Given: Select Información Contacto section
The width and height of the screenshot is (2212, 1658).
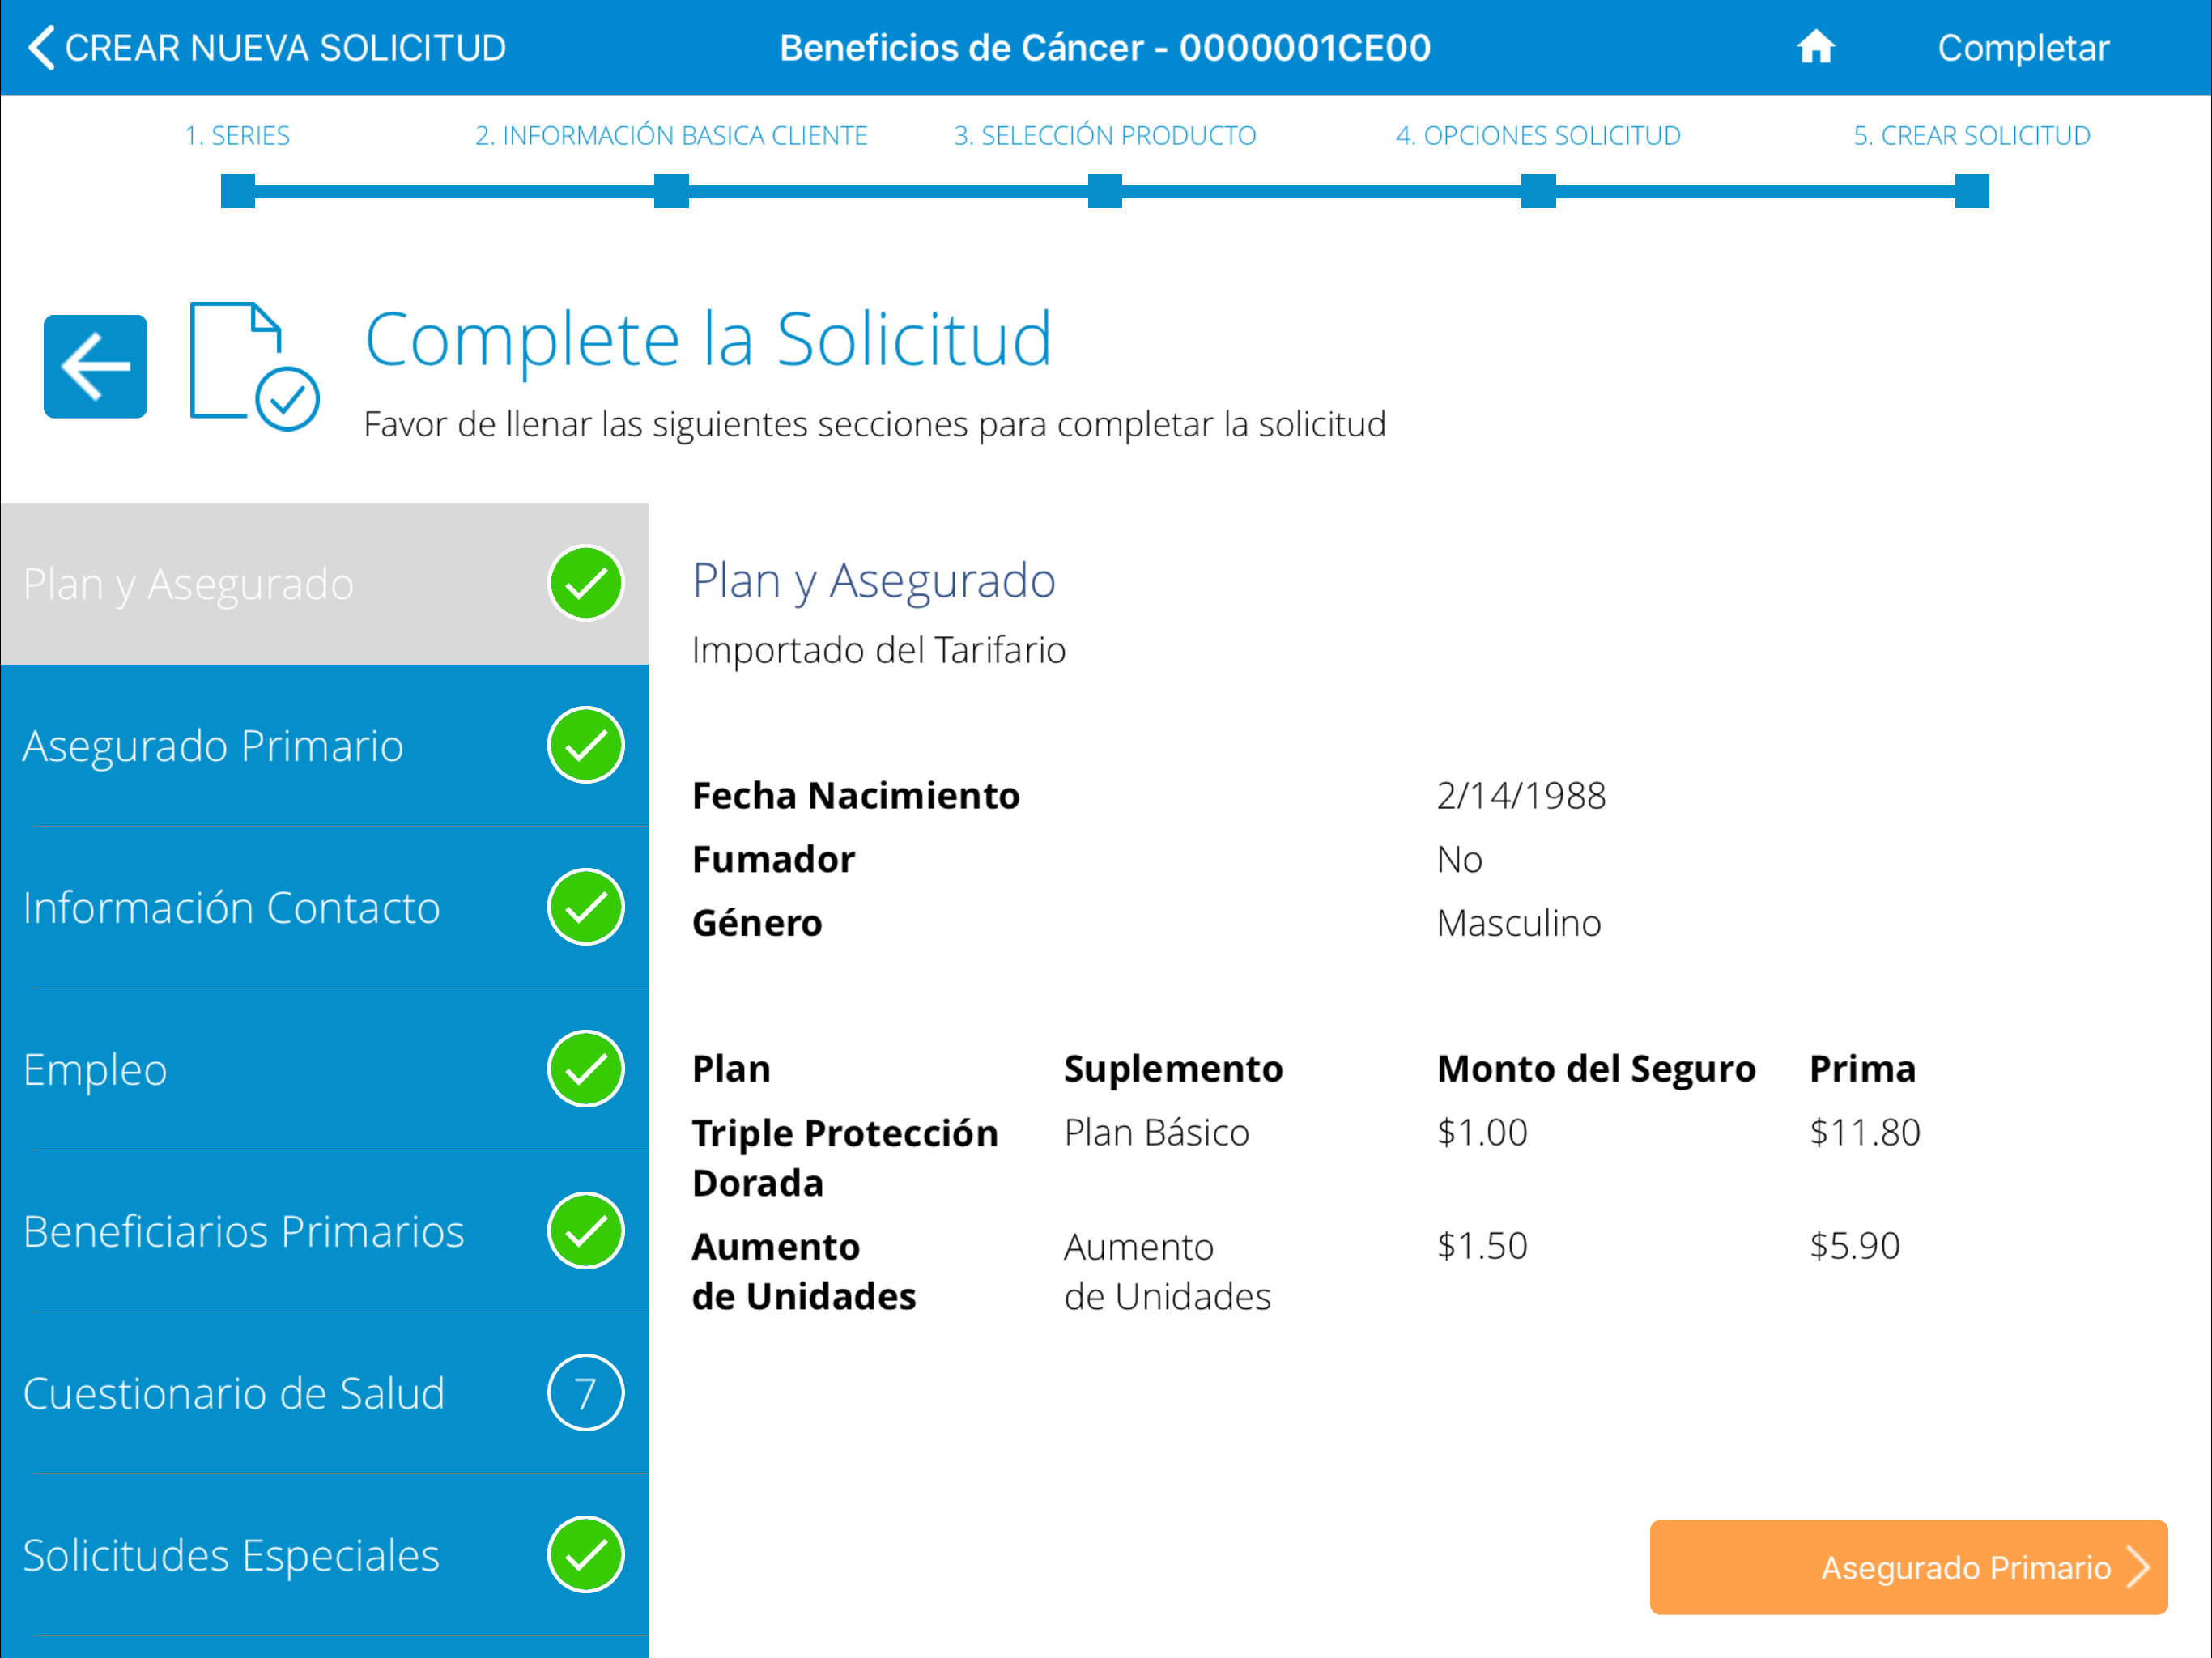Looking at the screenshot, I should 324,907.
